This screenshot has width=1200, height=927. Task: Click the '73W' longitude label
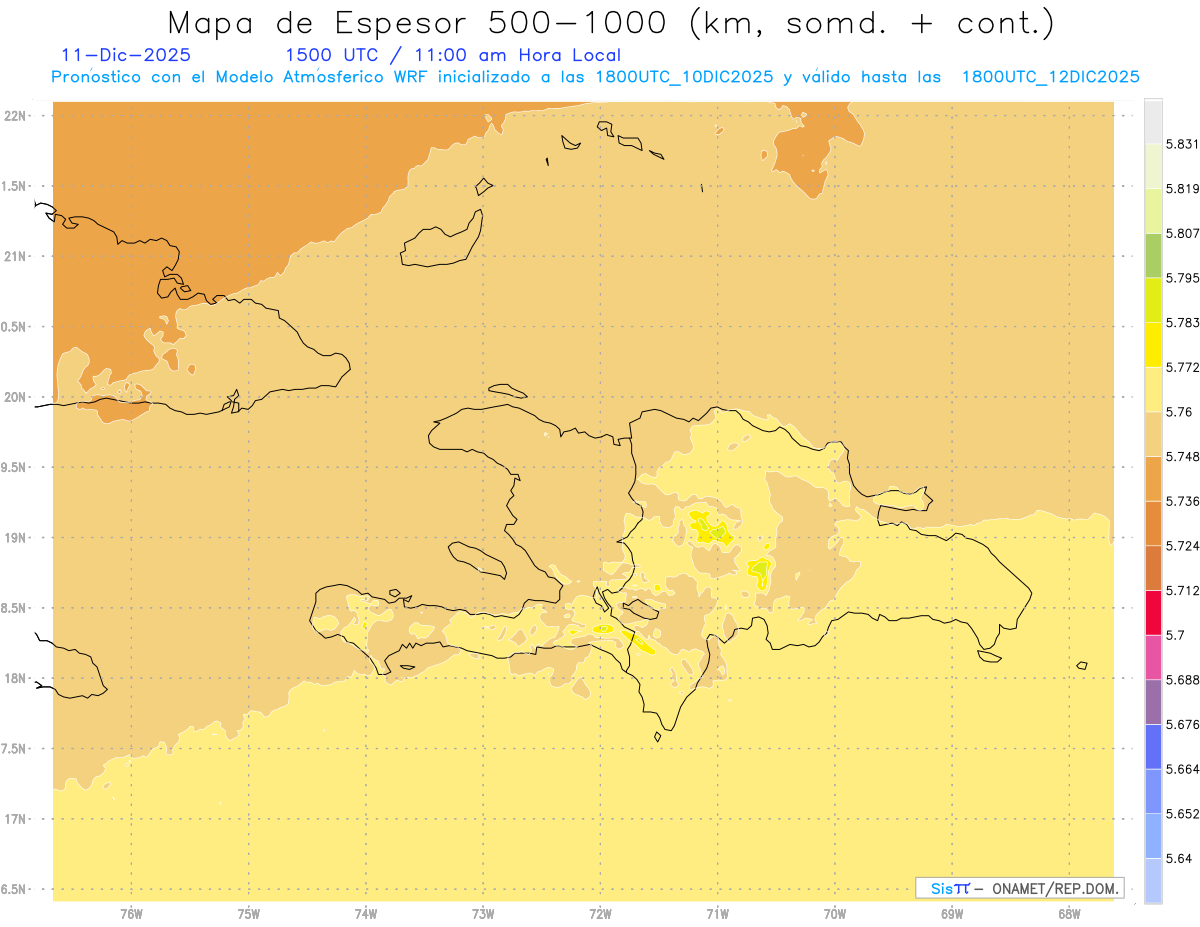[x=483, y=913]
